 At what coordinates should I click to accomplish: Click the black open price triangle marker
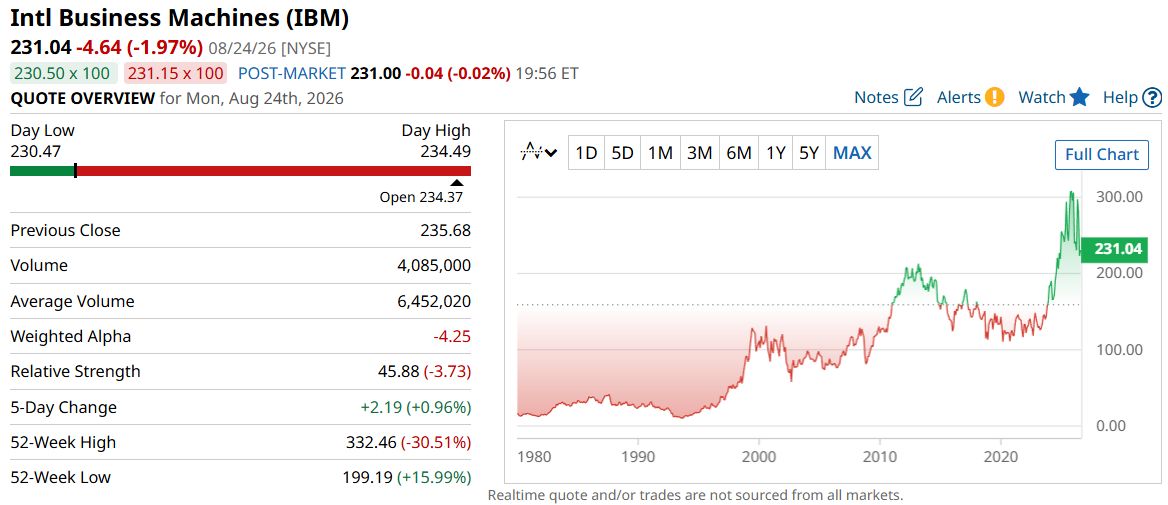point(457,182)
